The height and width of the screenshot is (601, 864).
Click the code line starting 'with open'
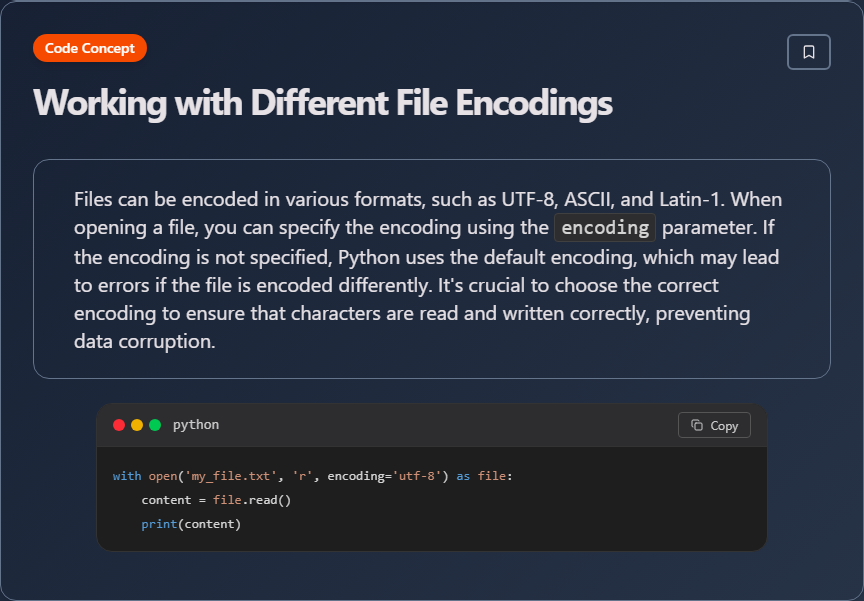coord(312,476)
